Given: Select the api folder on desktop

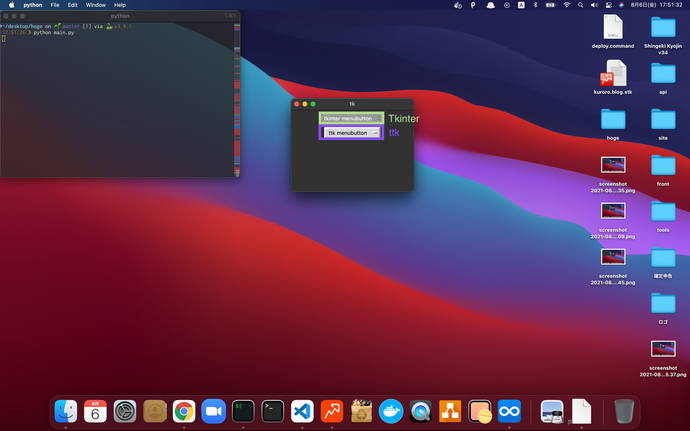Looking at the screenshot, I should (x=663, y=73).
